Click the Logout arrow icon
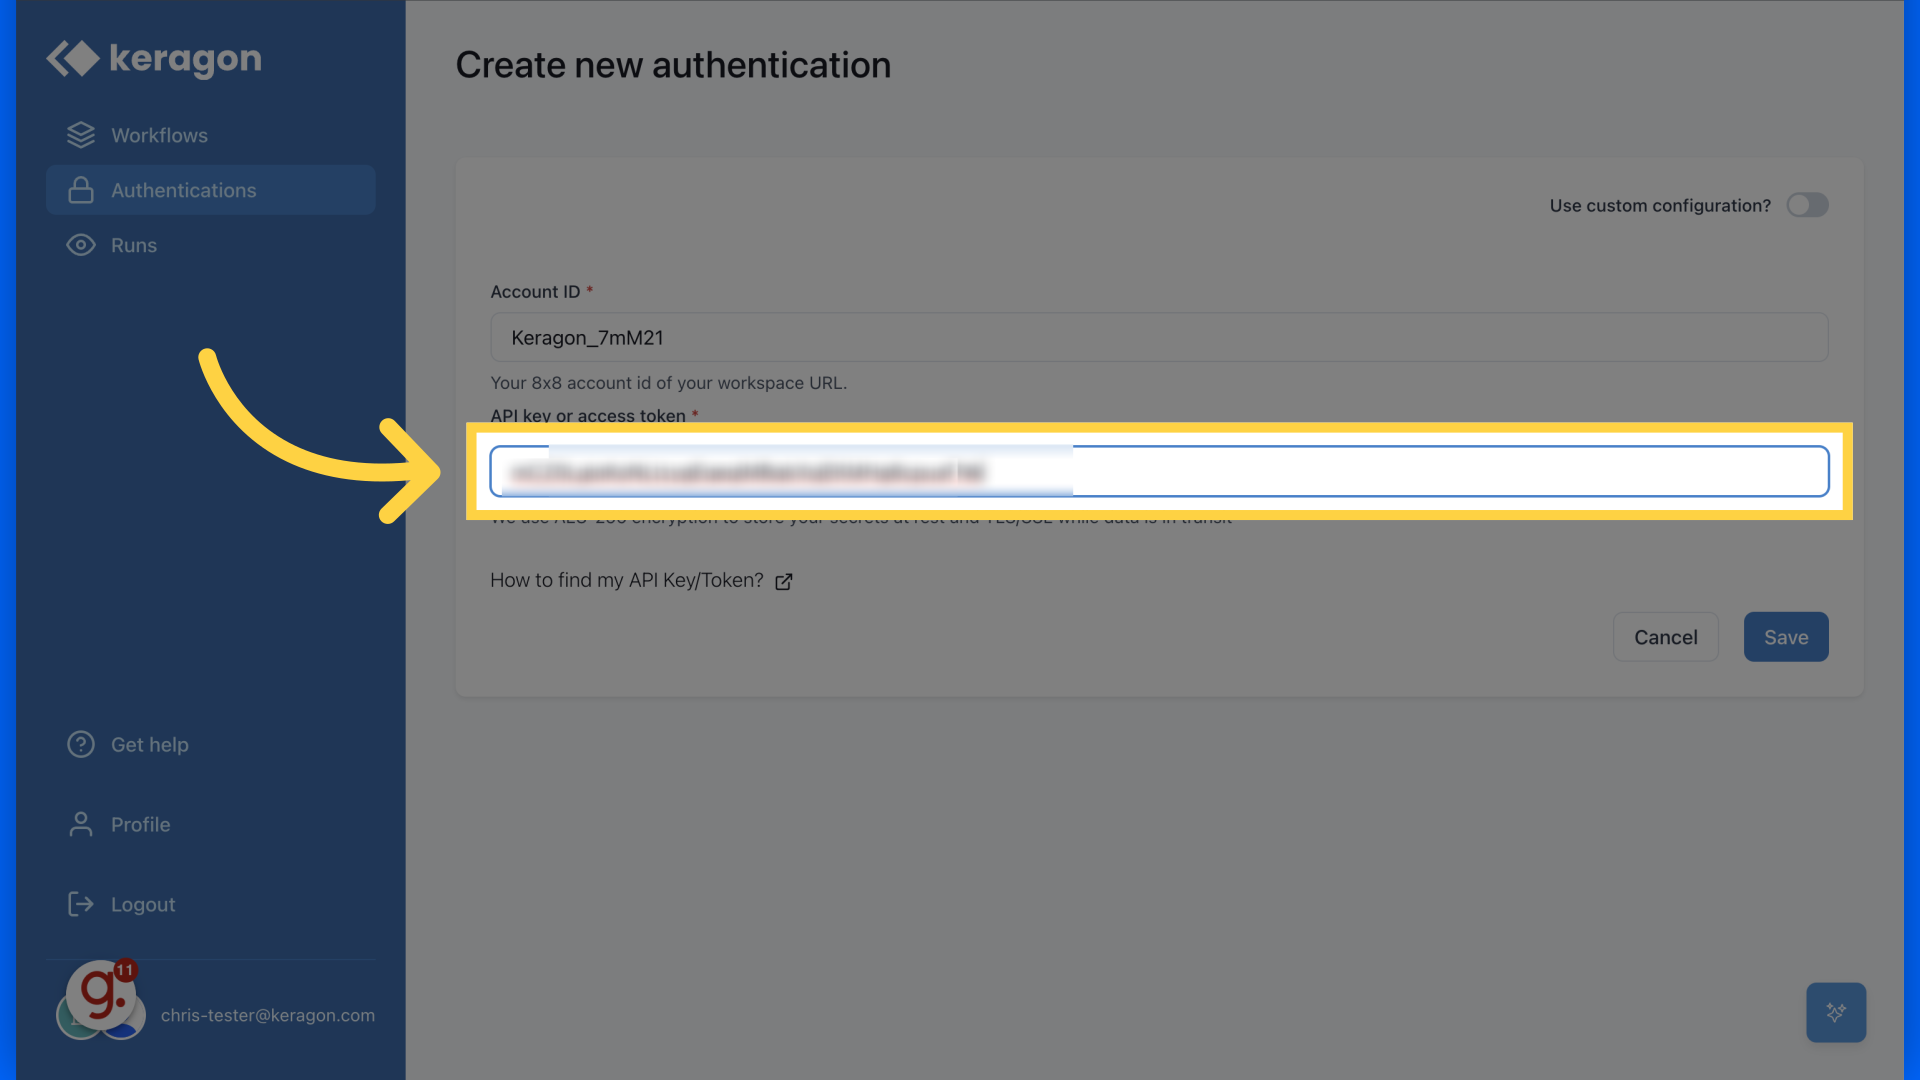This screenshot has height=1080, width=1920. coord(80,904)
